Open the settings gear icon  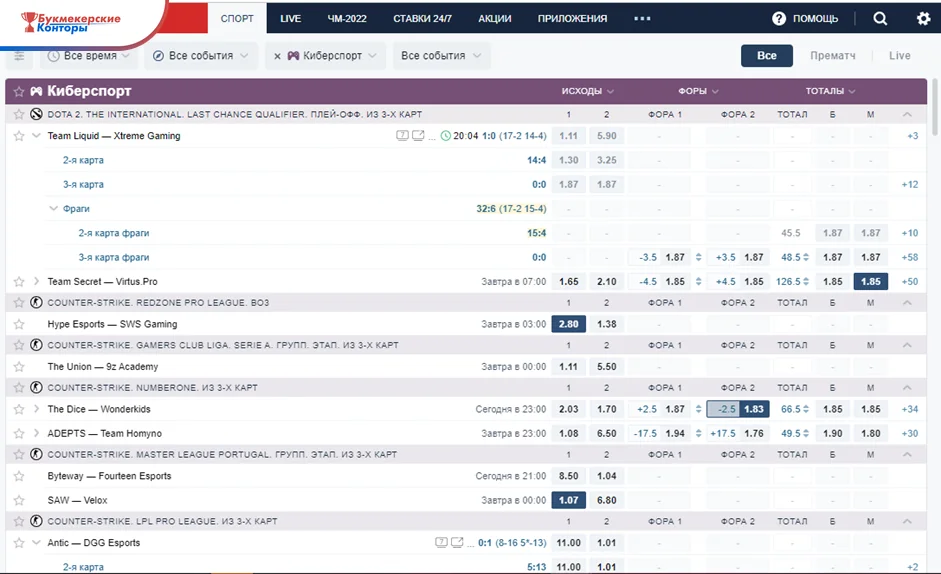coord(924,19)
